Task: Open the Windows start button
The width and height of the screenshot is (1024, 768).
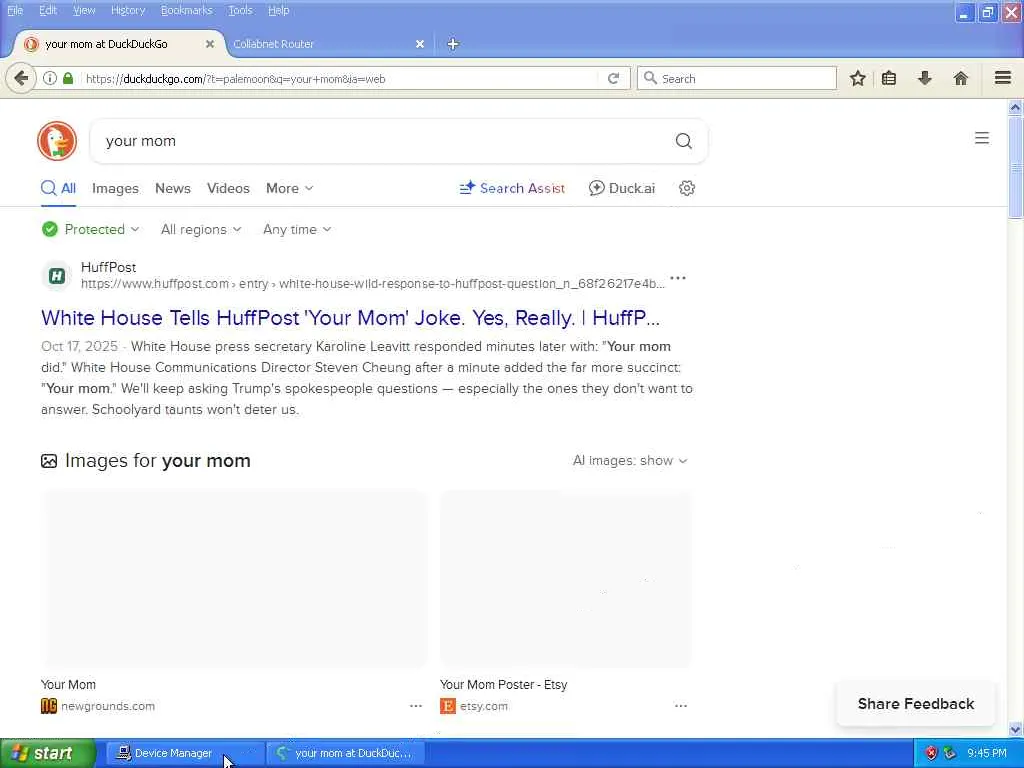Action: (x=48, y=754)
